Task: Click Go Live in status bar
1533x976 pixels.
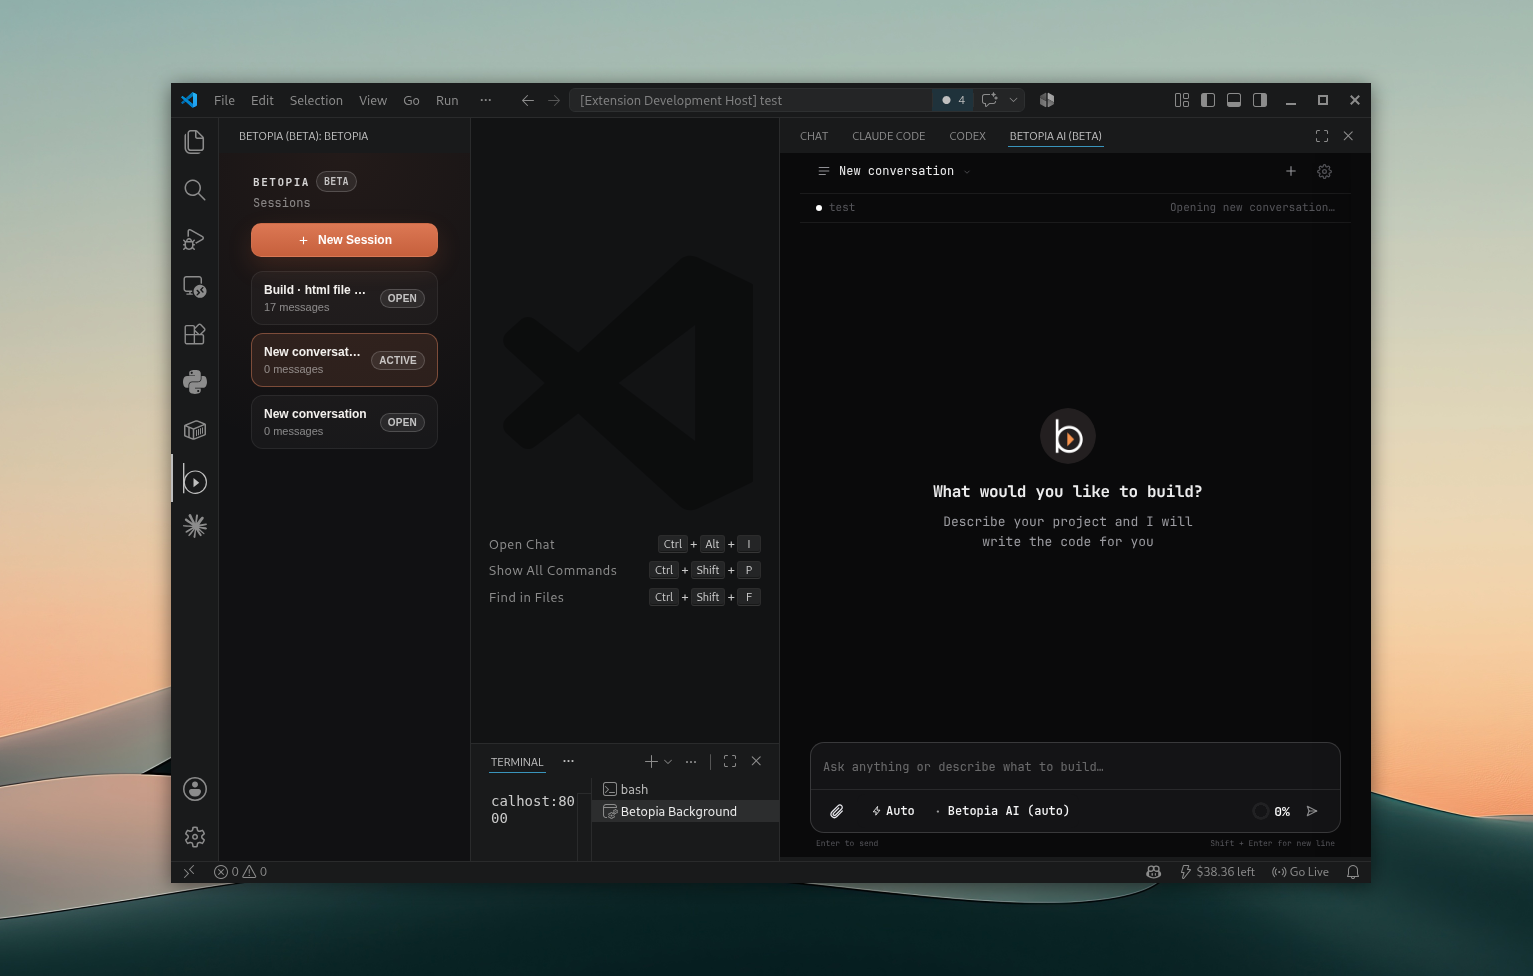Action: point(1300,872)
